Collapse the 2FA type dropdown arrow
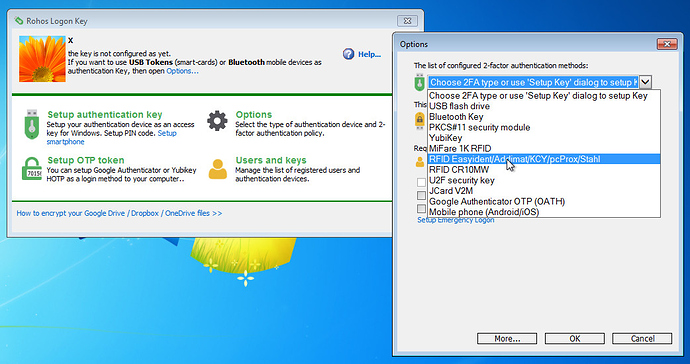The width and height of the screenshot is (690, 364). [x=645, y=82]
